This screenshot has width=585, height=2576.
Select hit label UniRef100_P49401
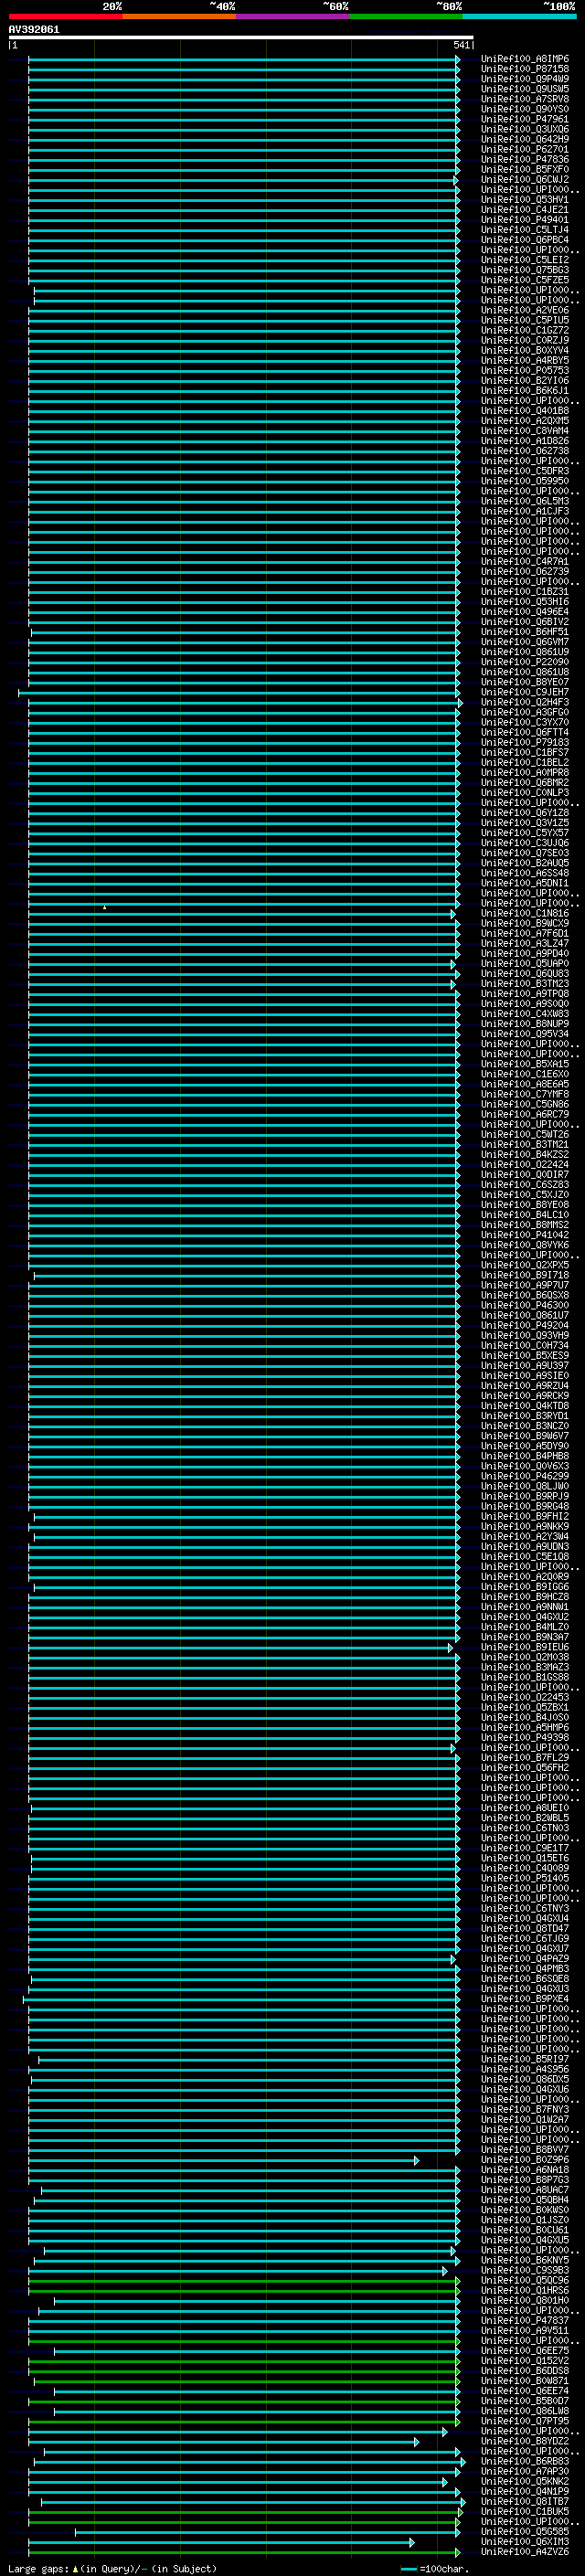pos(525,220)
